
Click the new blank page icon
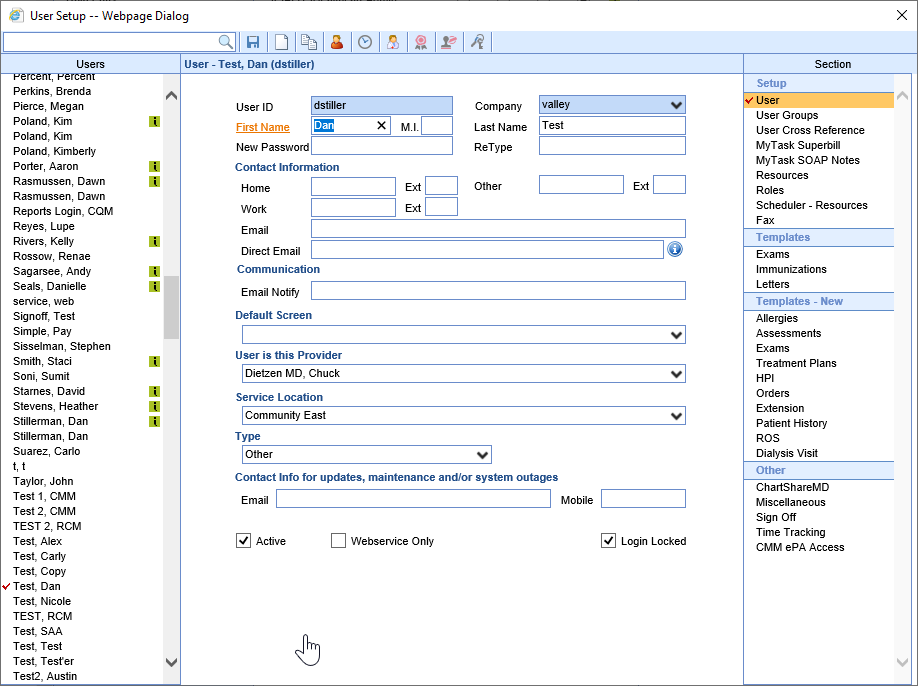281,42
